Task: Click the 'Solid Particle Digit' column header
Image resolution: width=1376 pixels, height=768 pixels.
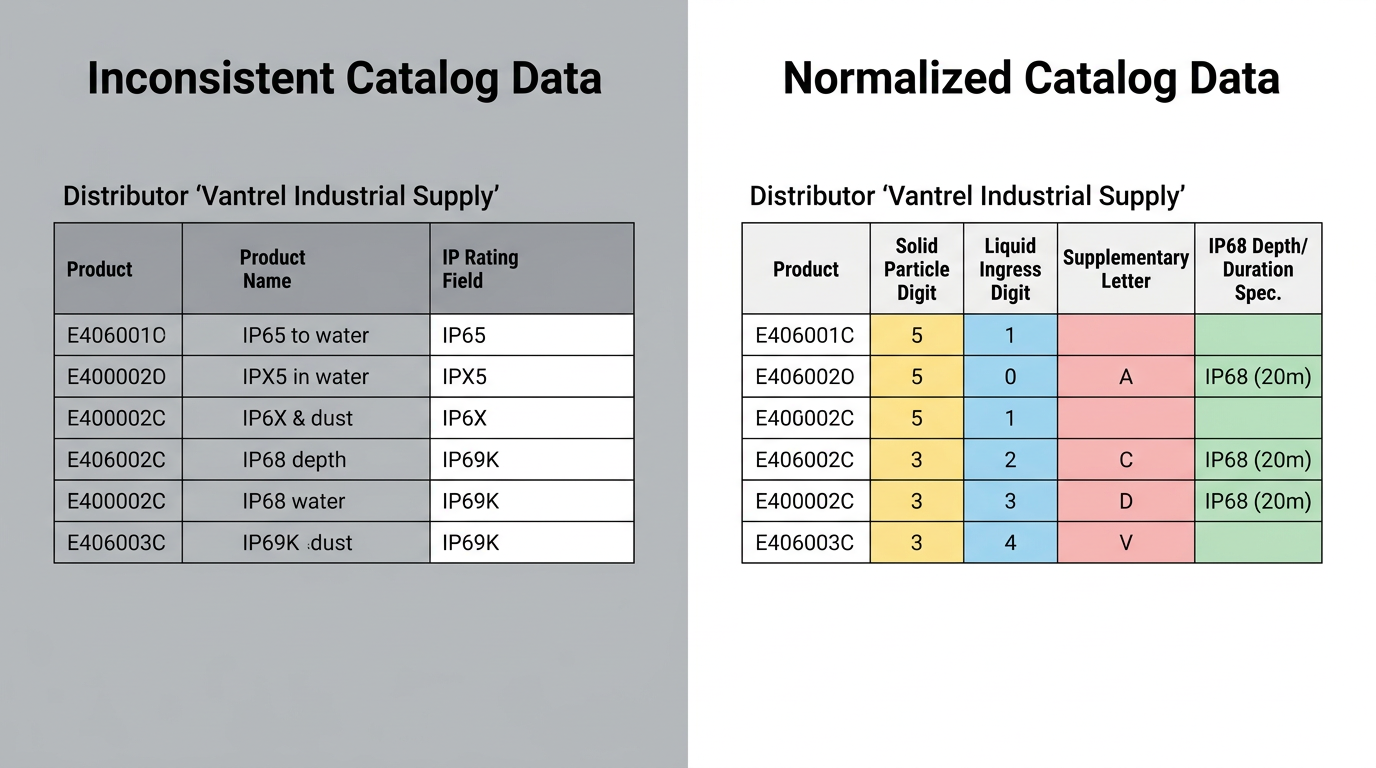Action: (x=916, y=269)
